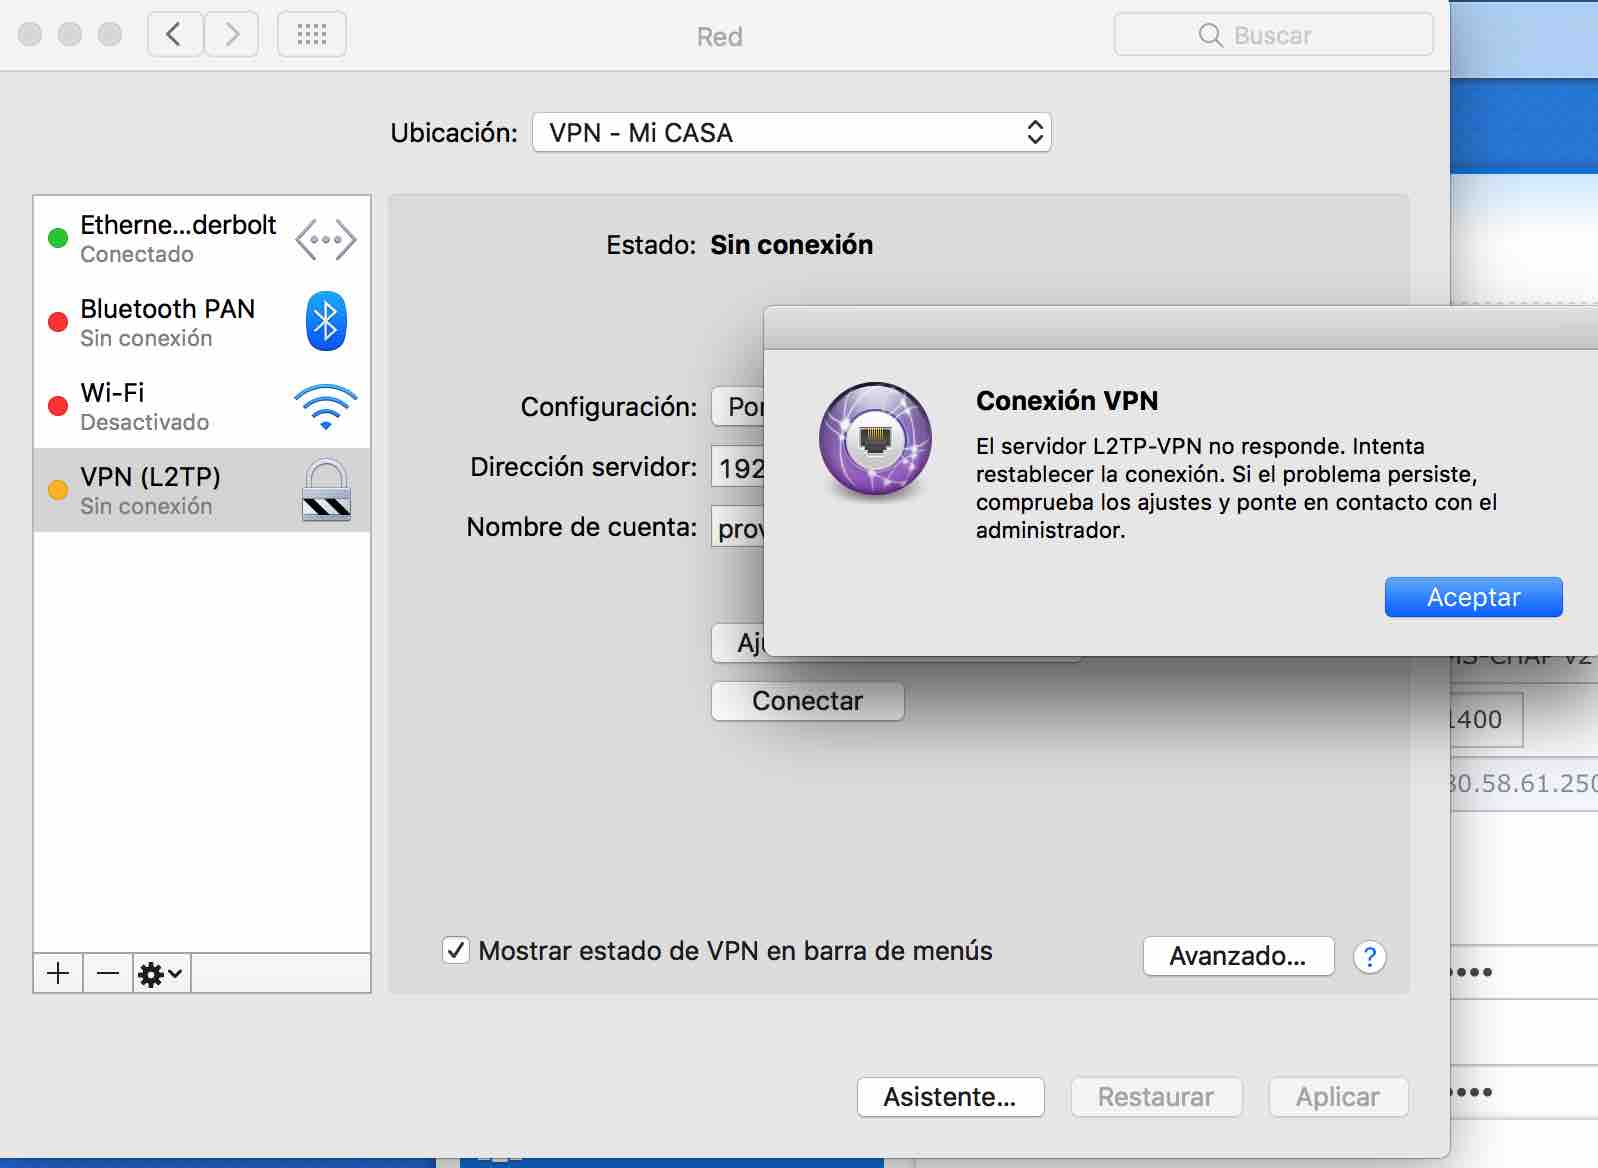Screen dimensions: 1598x1168
Task: Show all preferences grid icon
Action: click(312, 35)
